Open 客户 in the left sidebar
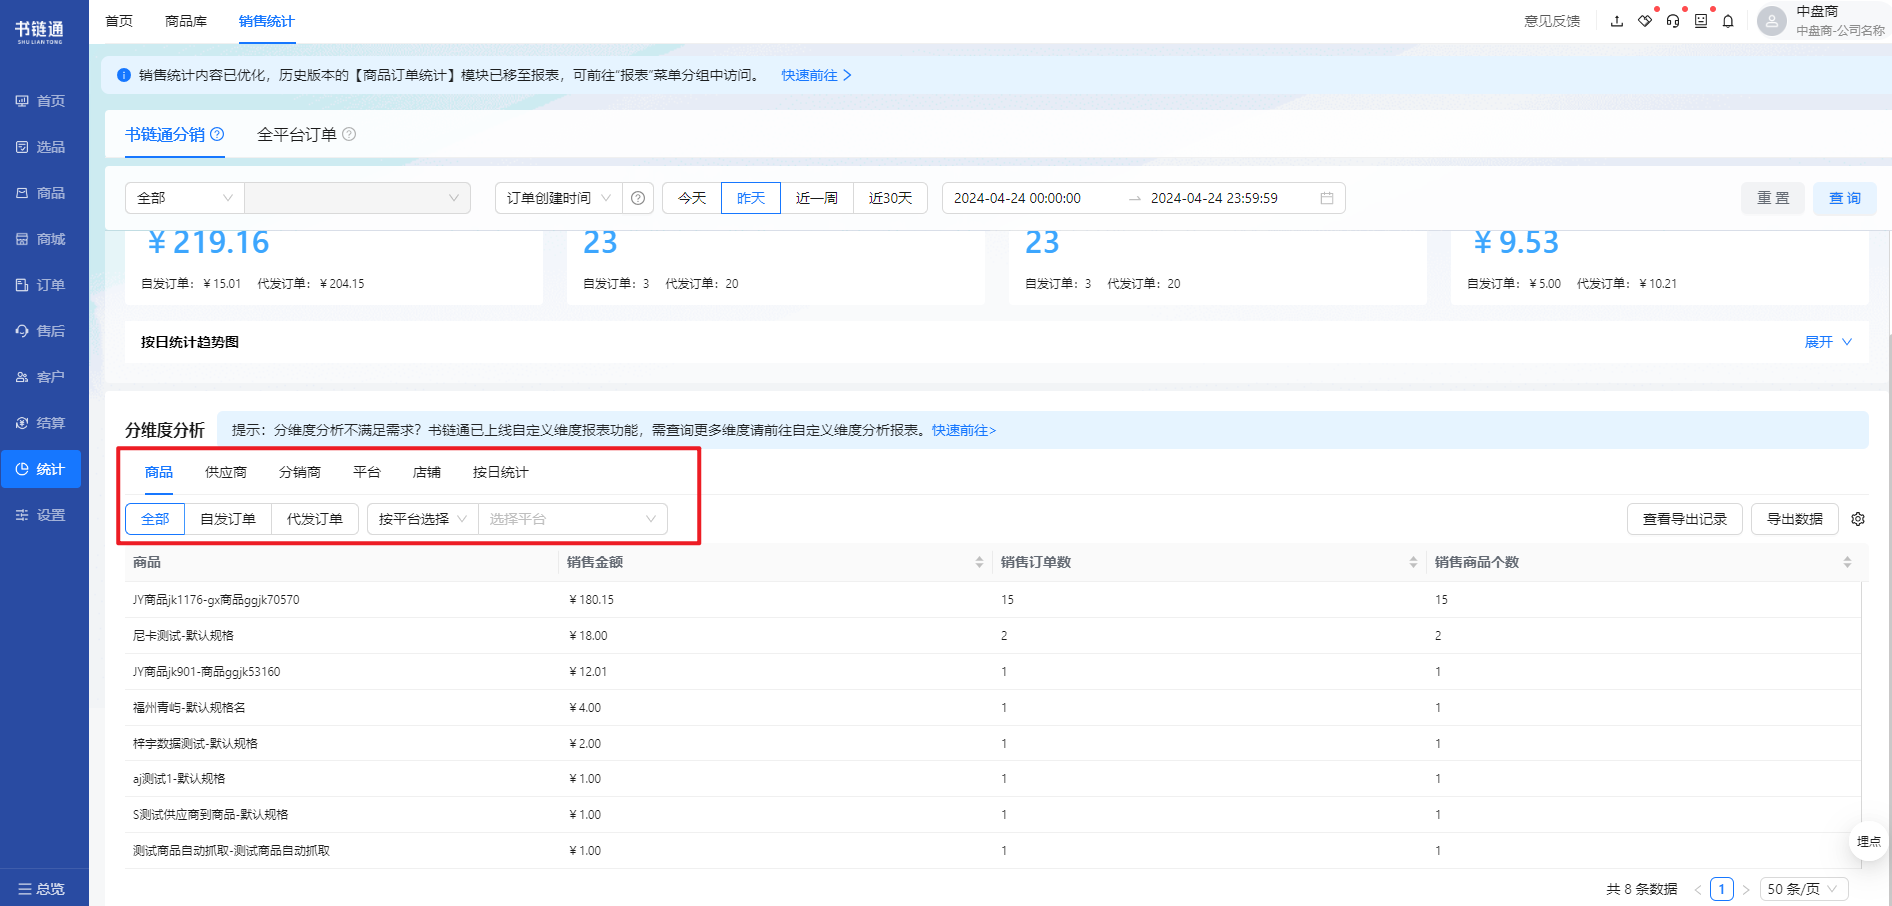This screenshot has width=1892, height=906. (x=41, y=377)
